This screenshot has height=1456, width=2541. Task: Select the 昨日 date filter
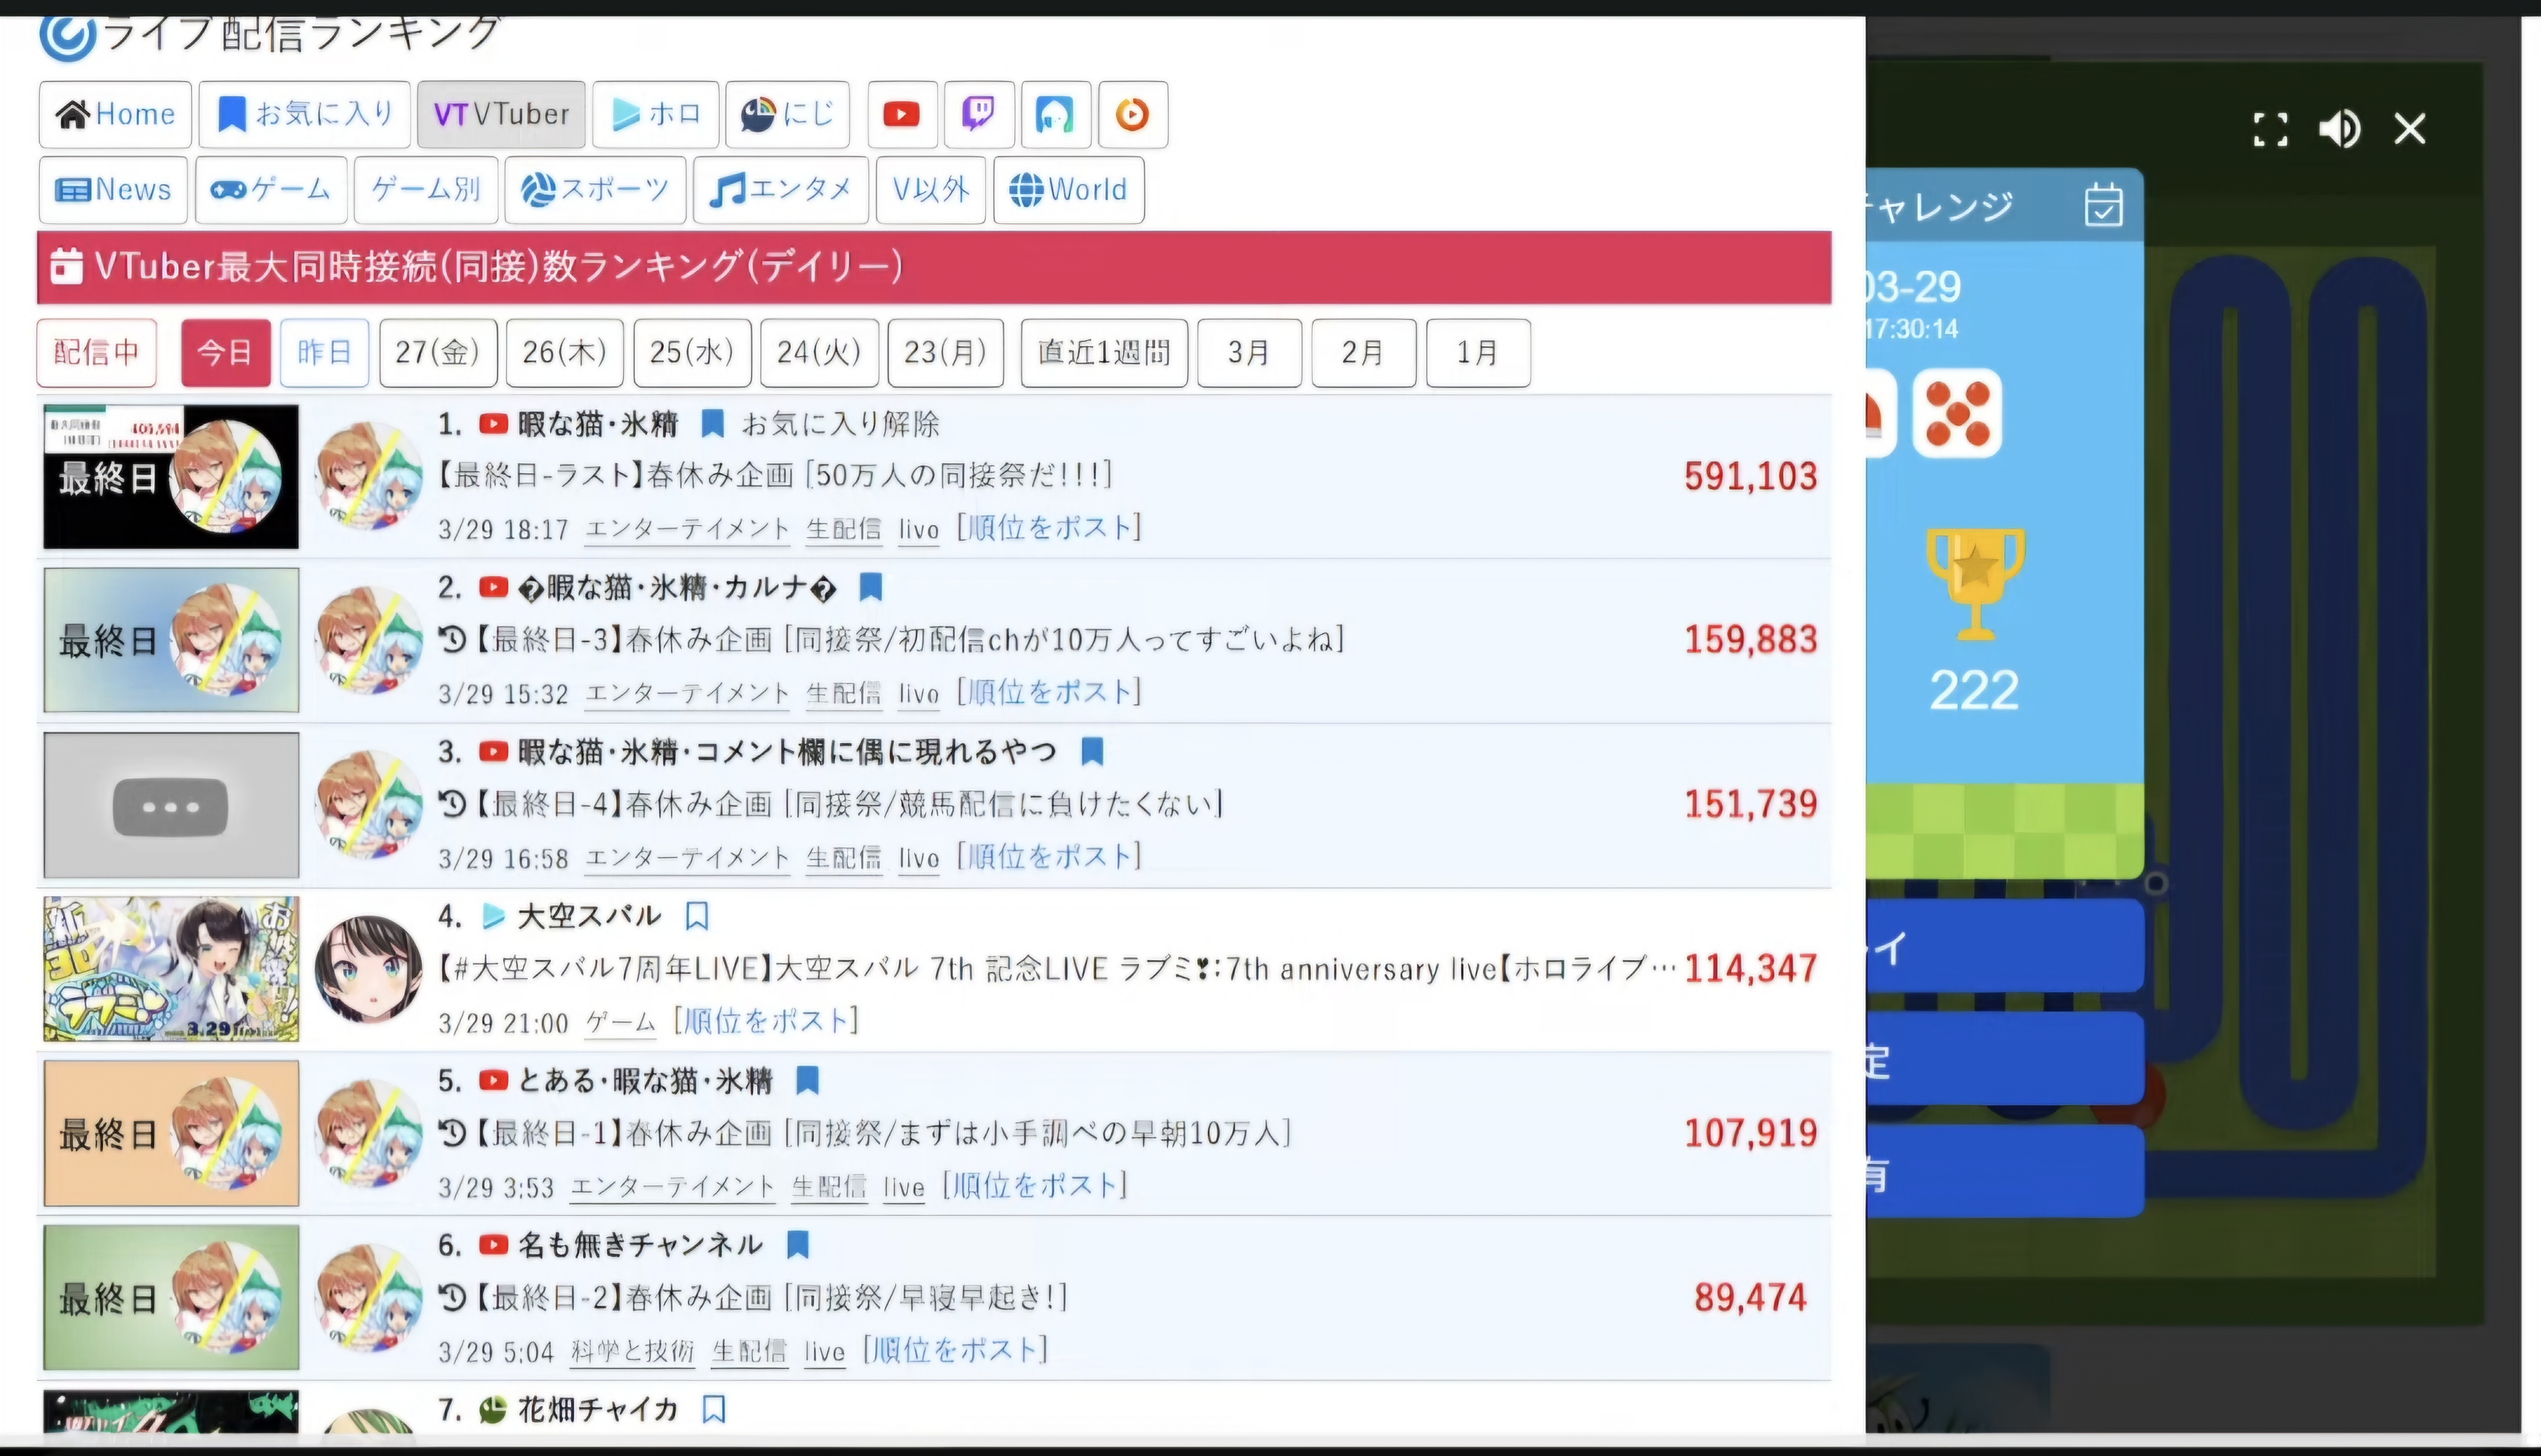324,353
